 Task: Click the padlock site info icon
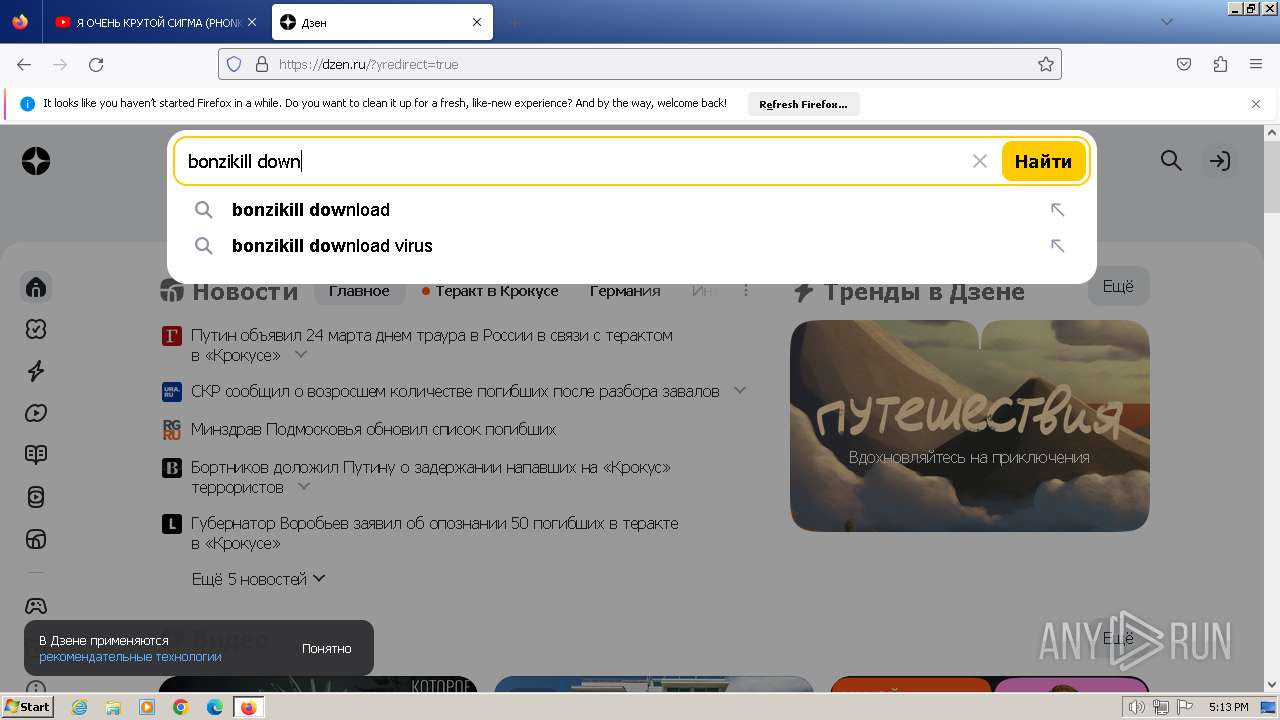pyautogui.click(x=262, y=64)
